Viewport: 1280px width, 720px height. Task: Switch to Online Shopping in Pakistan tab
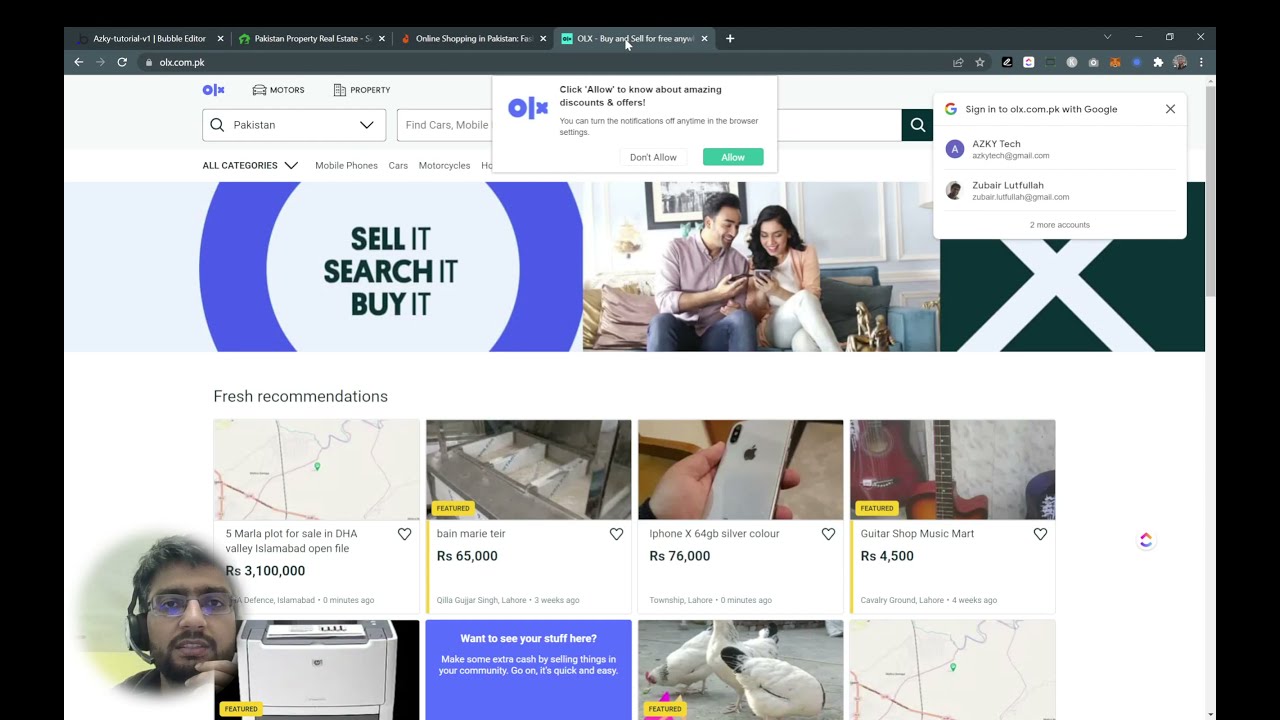(474, 38)
